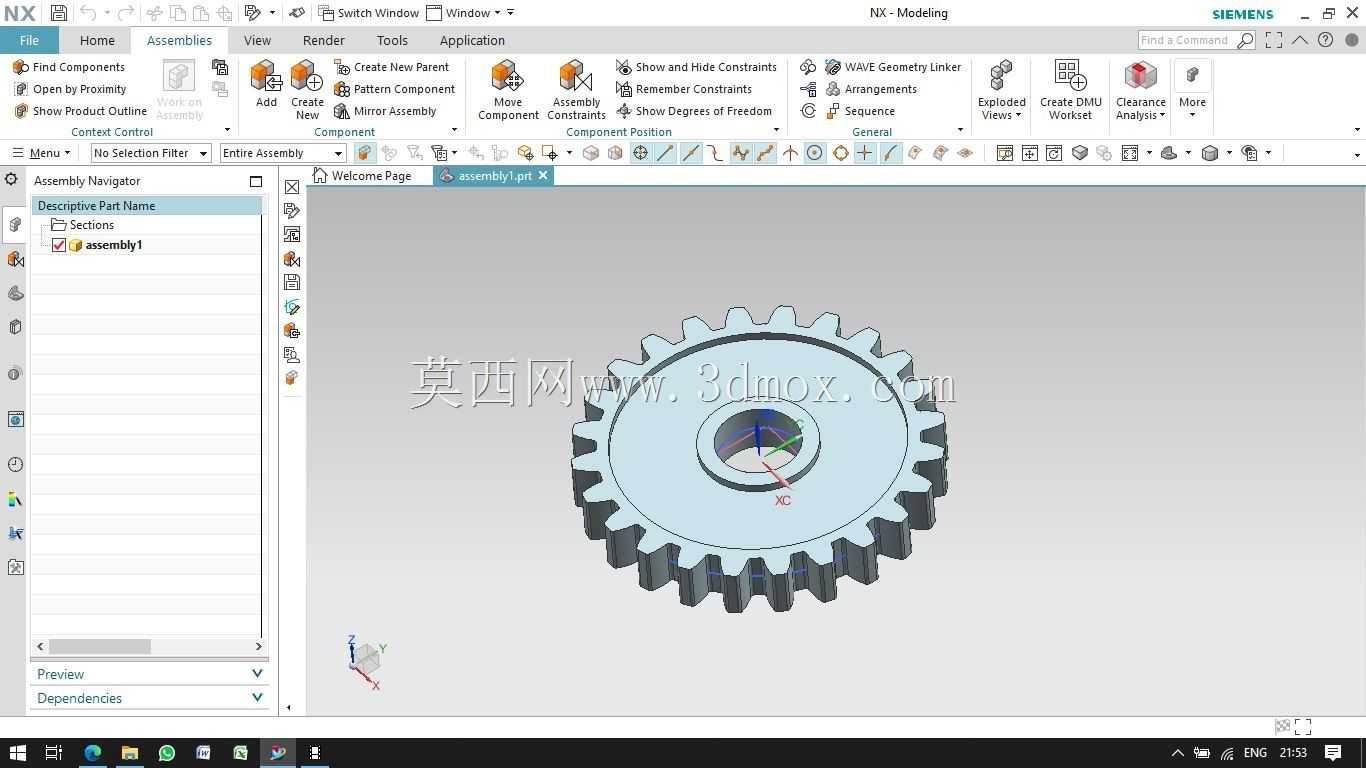Click the Descriptive Part Name column header

click(146, 205)
